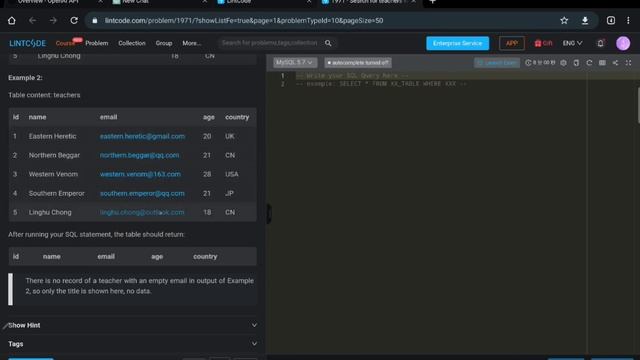The width and height of the screenshot is (640, 360).
Task: Enter fullscreen editor mode
Action: pyautogui.click(x=629, y=63)
